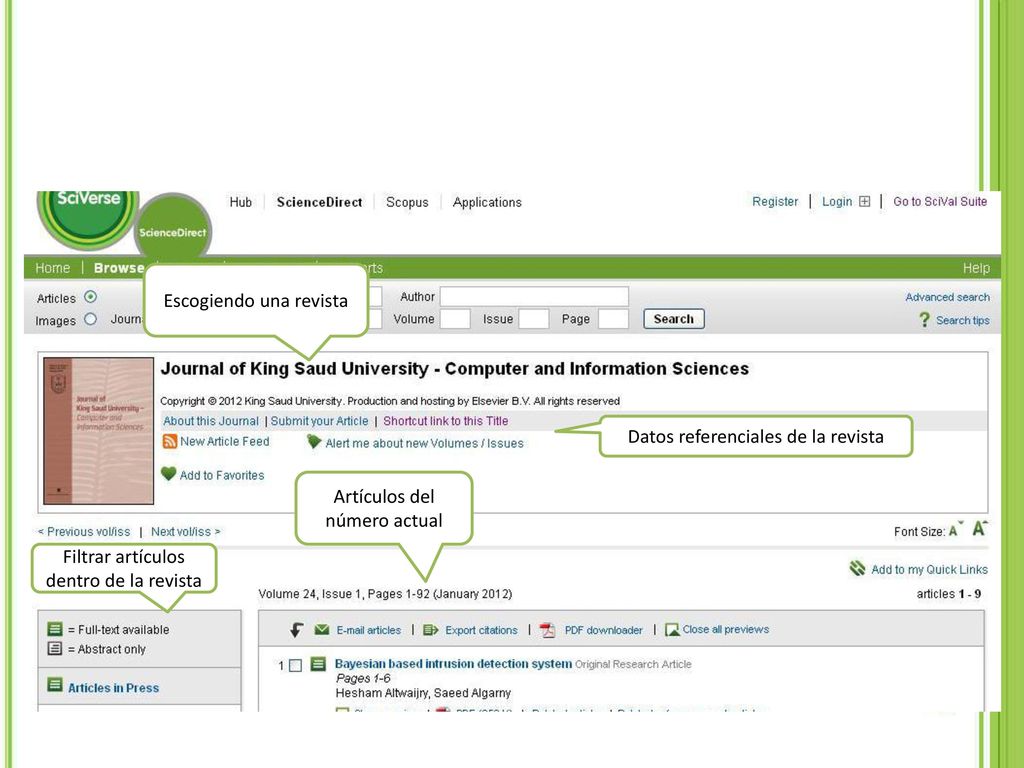Click E-mail articles link

pyautogui.click(x=368, y=630)
